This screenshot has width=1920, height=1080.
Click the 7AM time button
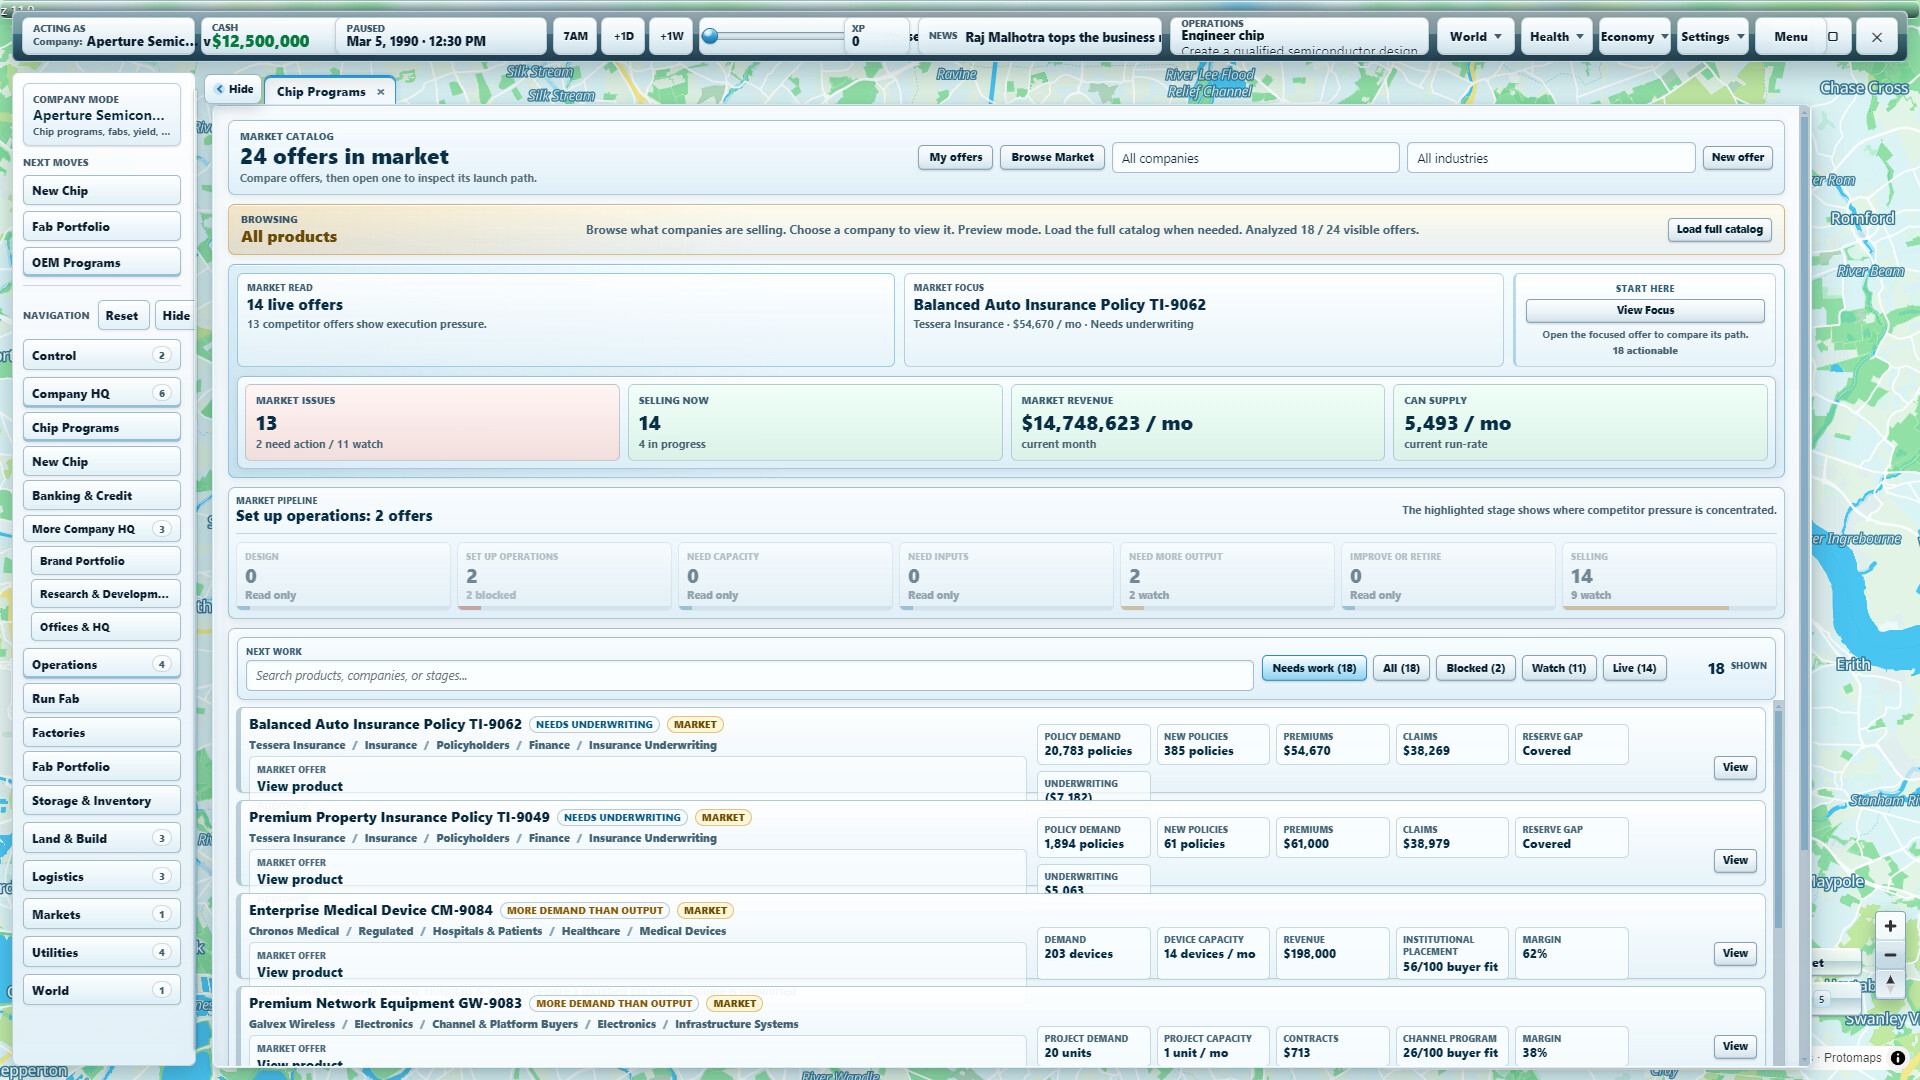pos(575,37)
